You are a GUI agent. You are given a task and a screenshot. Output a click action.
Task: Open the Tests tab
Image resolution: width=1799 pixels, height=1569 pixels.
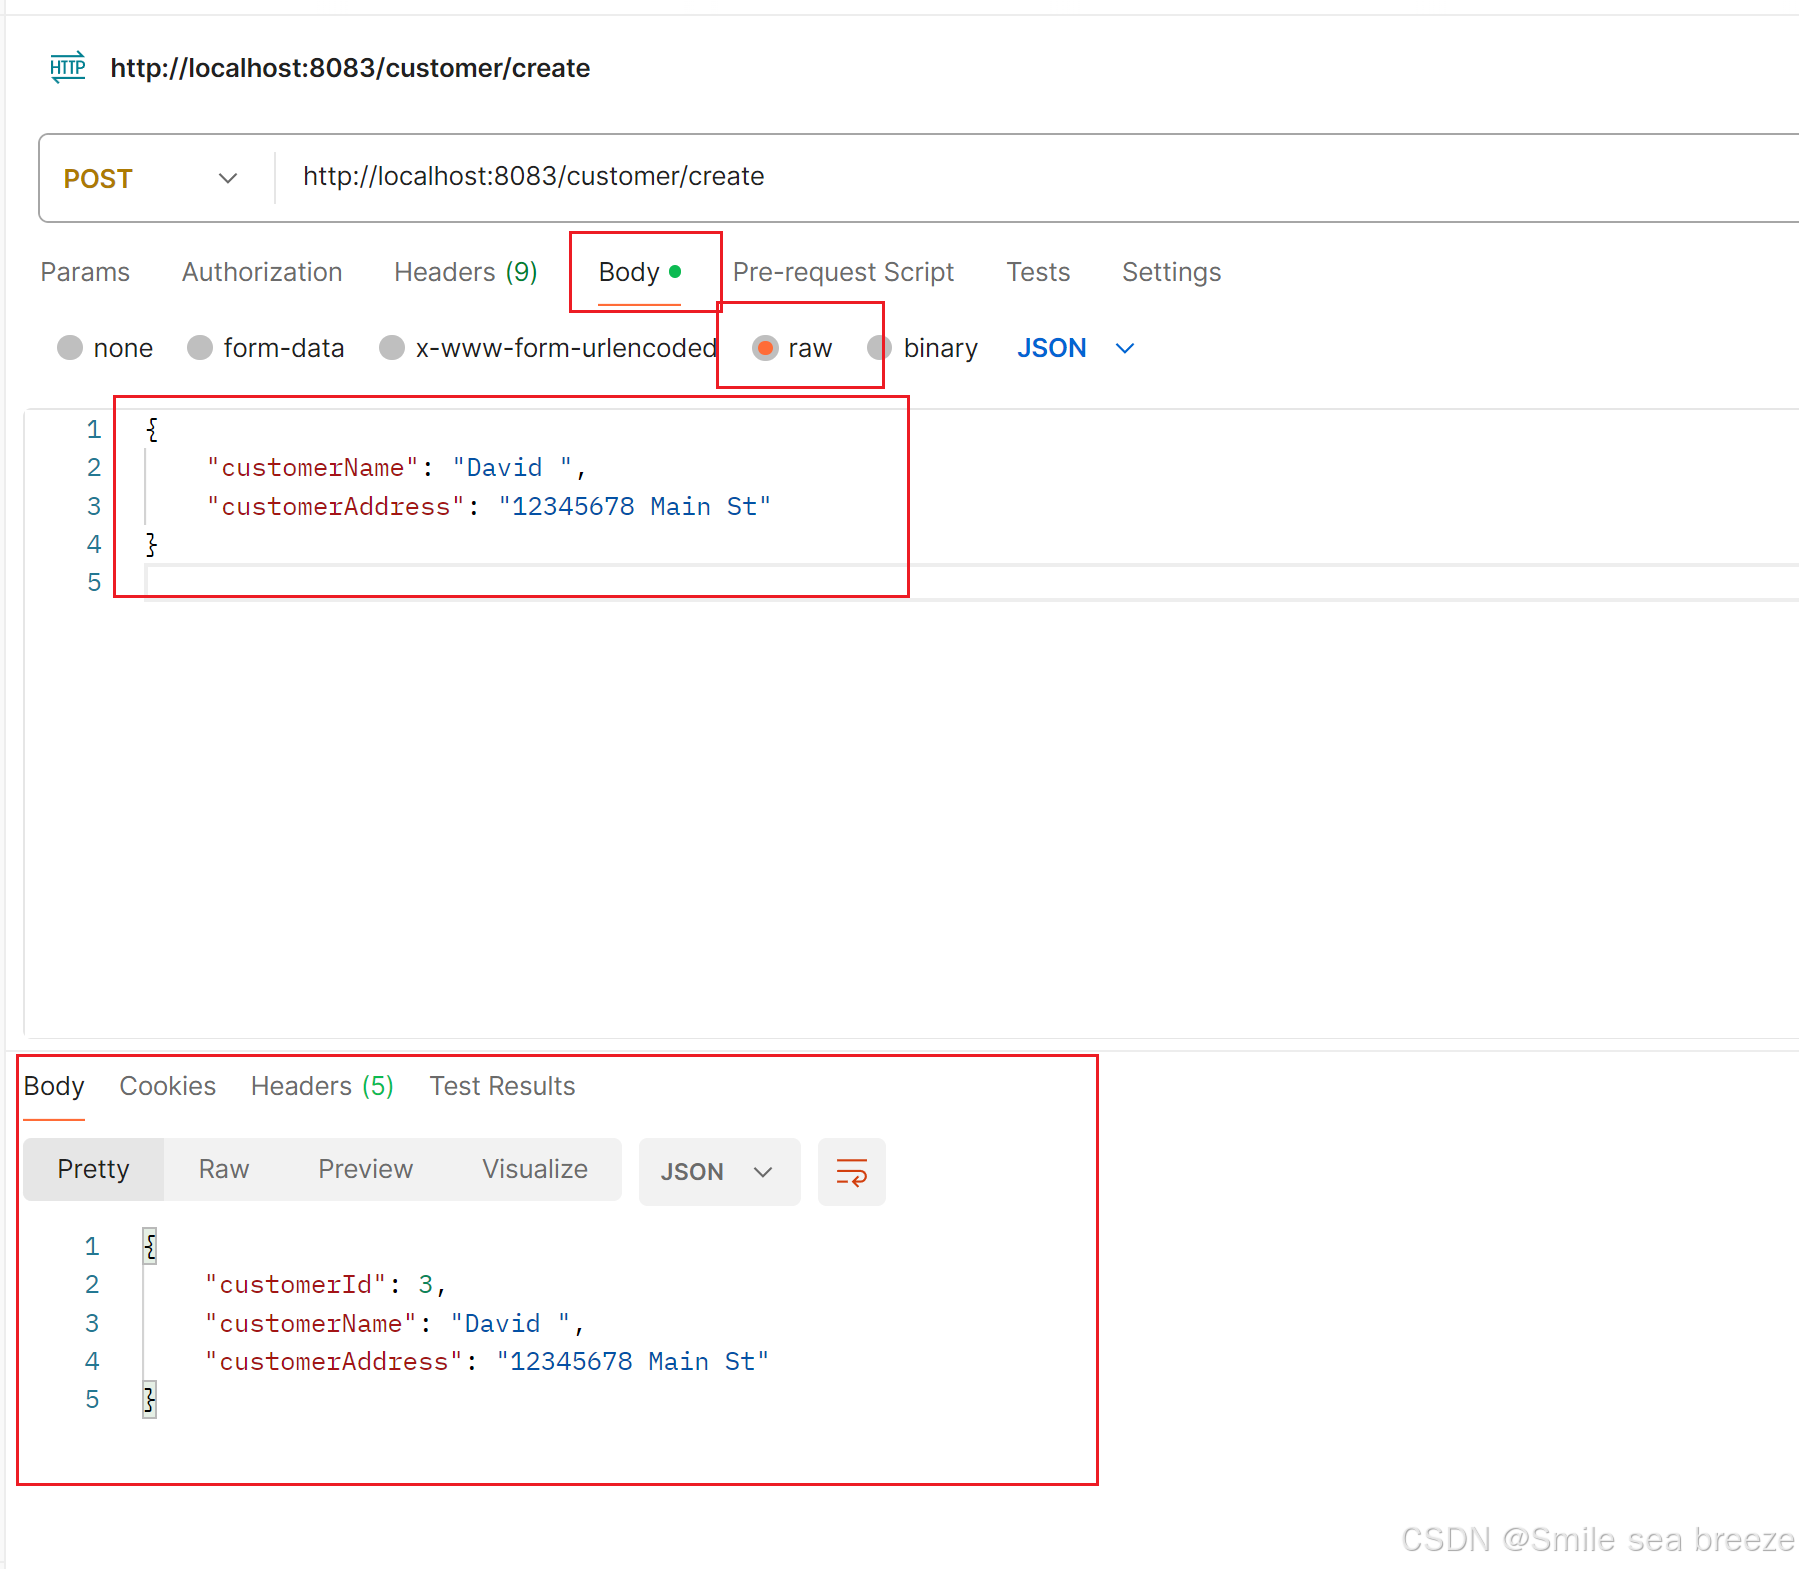point(1038,272)
